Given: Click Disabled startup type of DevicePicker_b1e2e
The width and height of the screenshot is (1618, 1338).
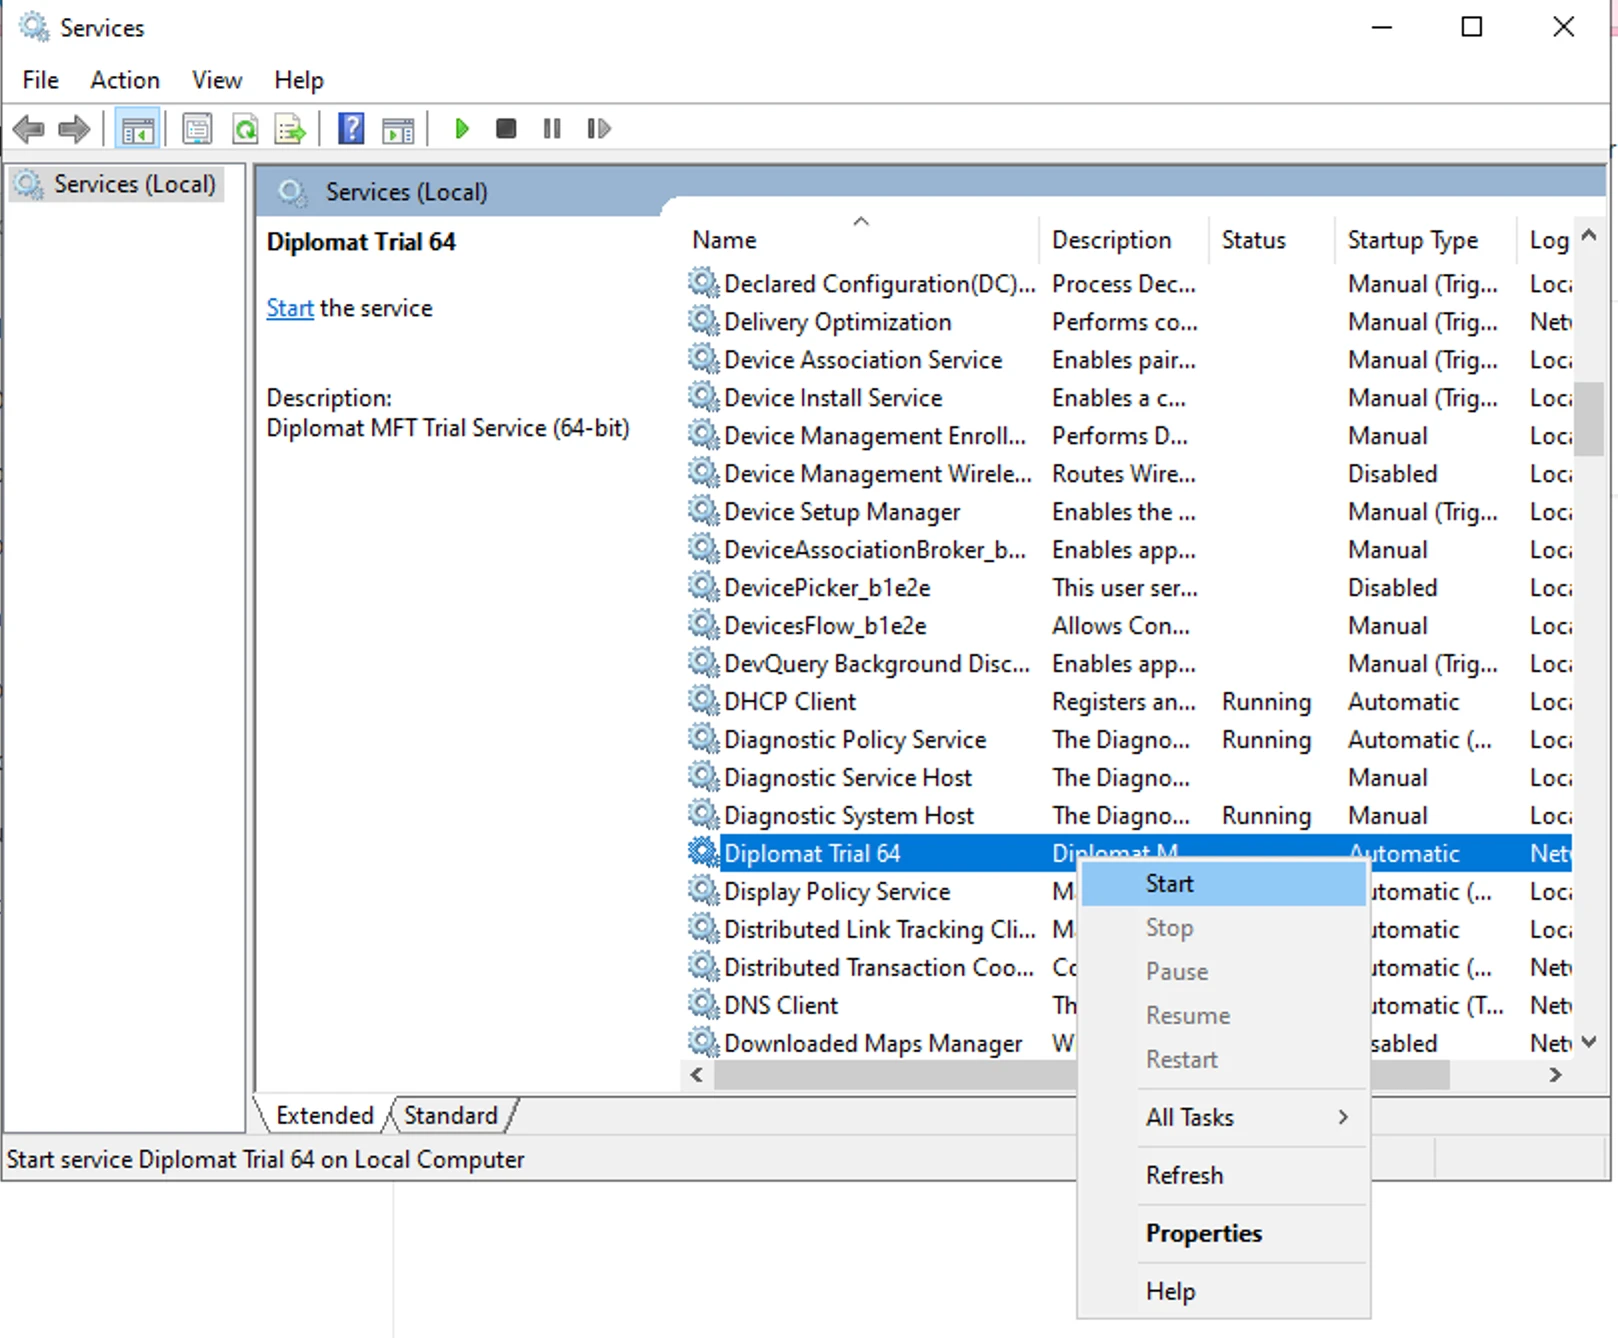Looking at the screenshot, I should pos(1392,587).
